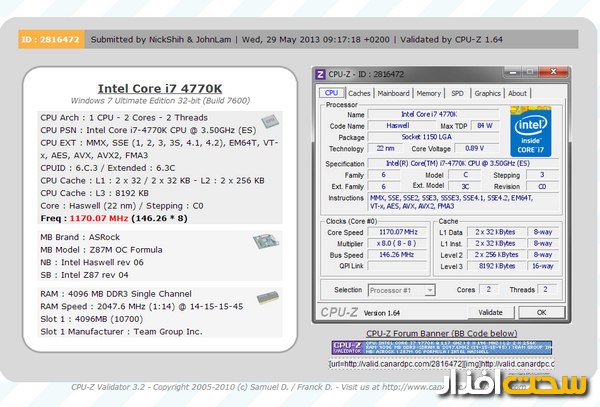Select the SPD tab

[x=457, y=93]
